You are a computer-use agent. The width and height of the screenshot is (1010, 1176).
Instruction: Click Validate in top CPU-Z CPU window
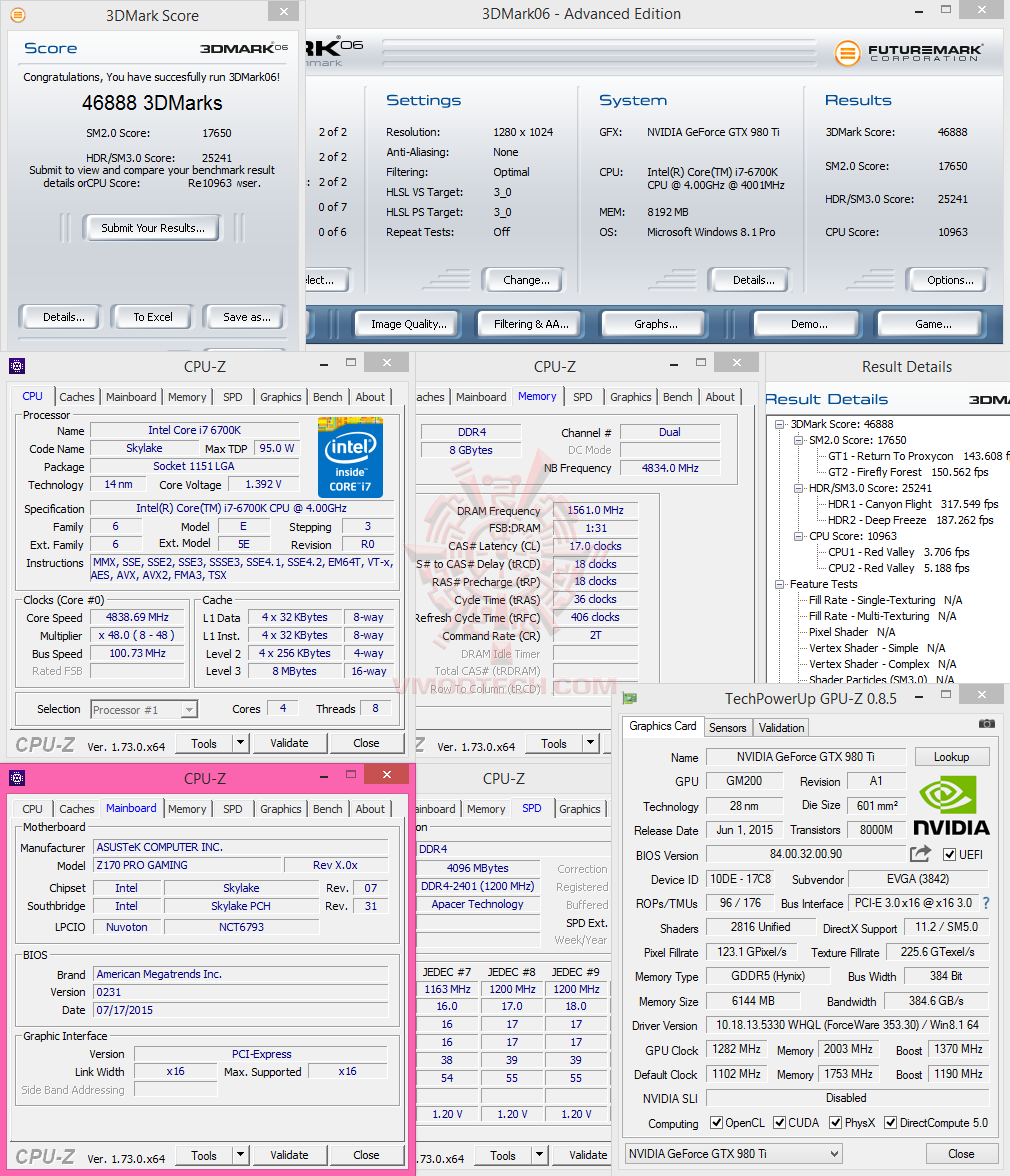pos(289,743)
